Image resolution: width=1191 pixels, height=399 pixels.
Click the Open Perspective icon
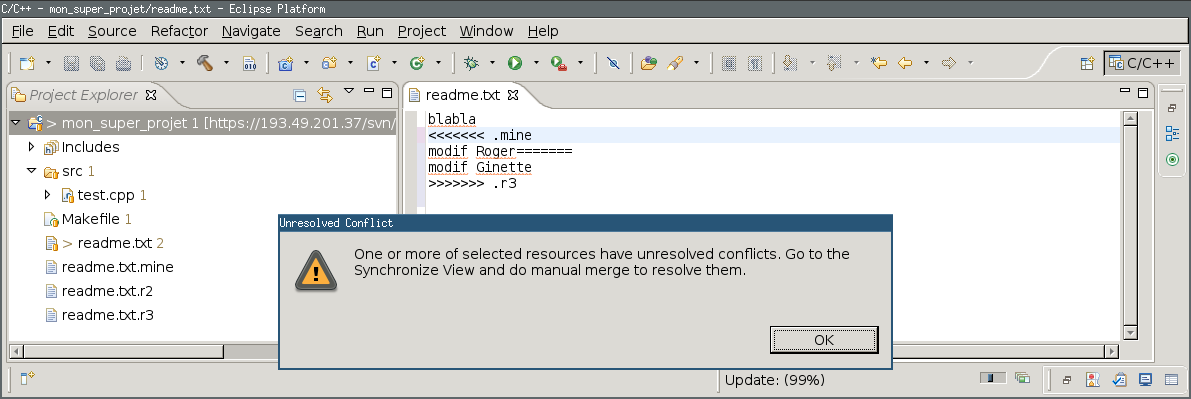tap(1087, 64)
